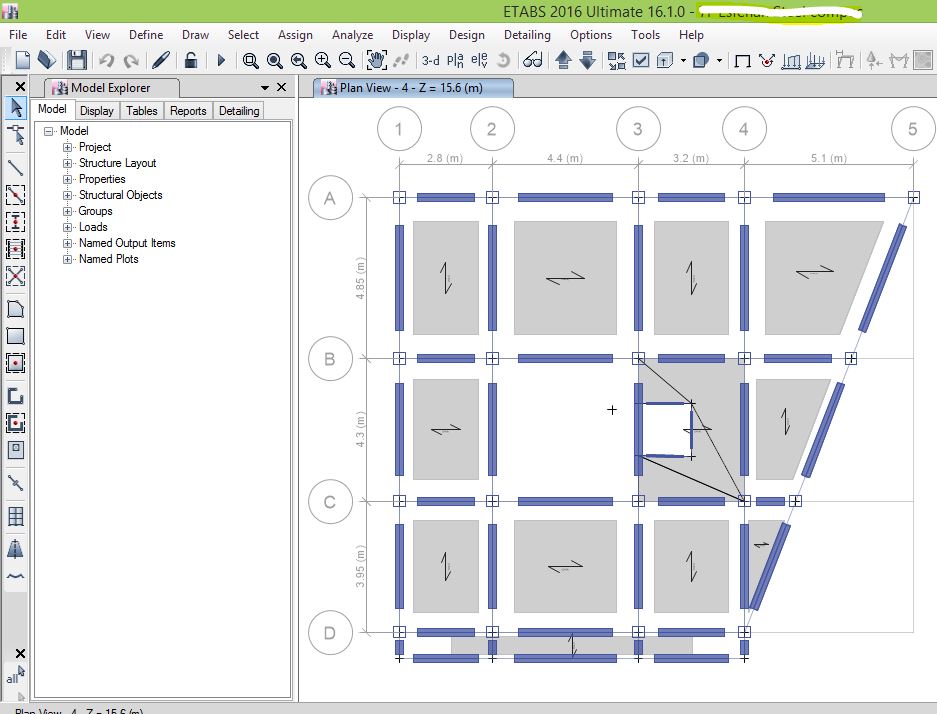Image resolution: width=937 pixels, height=714 pixels.
Task: Expand the Properties tree node
Action: click(x=68, y=179)
